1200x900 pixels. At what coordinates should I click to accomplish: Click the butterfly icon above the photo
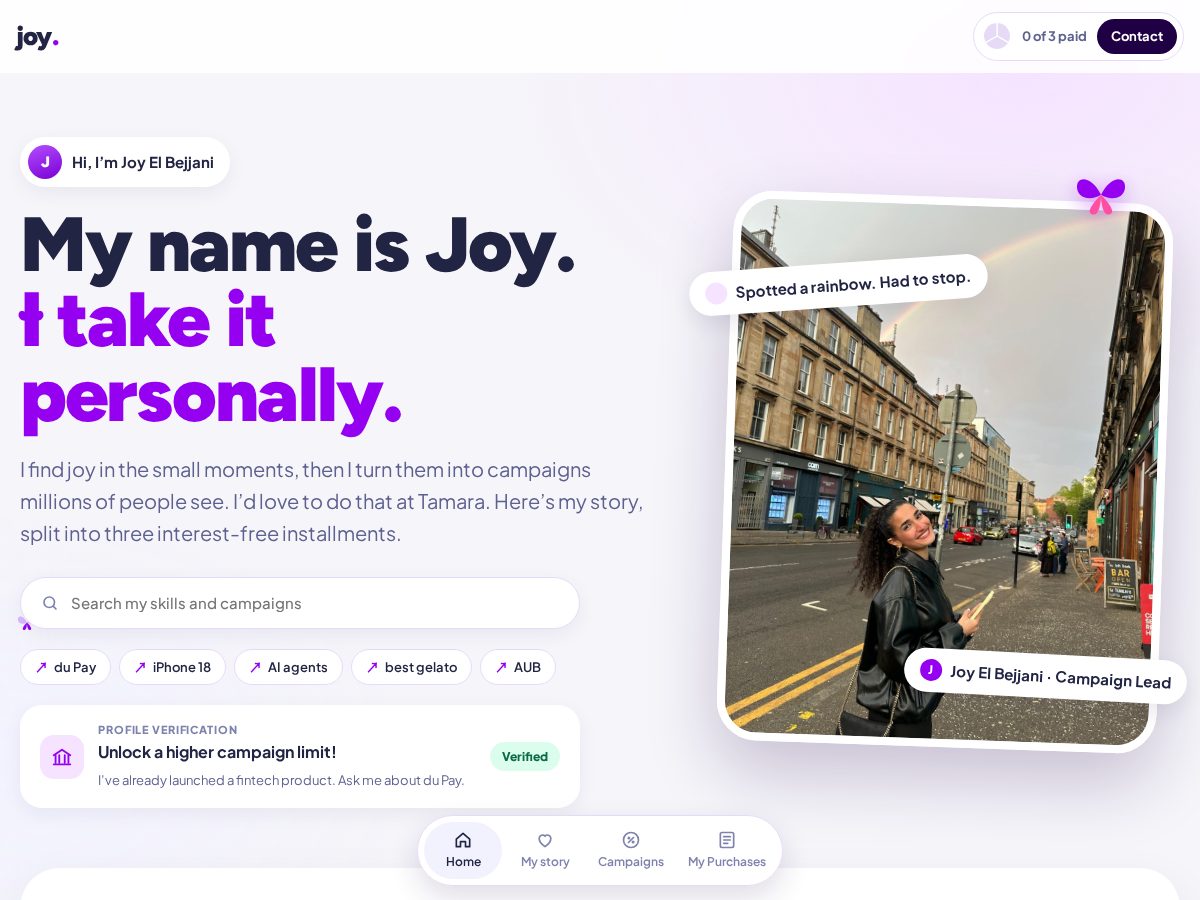[x=1100, y=195]
